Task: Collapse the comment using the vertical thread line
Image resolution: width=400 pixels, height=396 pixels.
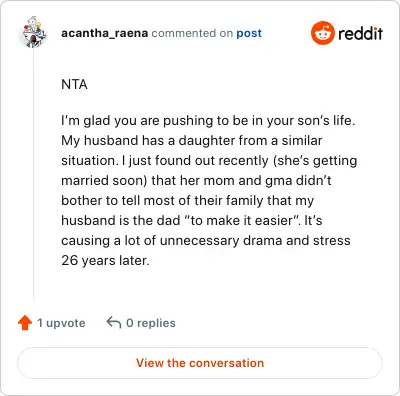Action: click(x=33, y=173)
